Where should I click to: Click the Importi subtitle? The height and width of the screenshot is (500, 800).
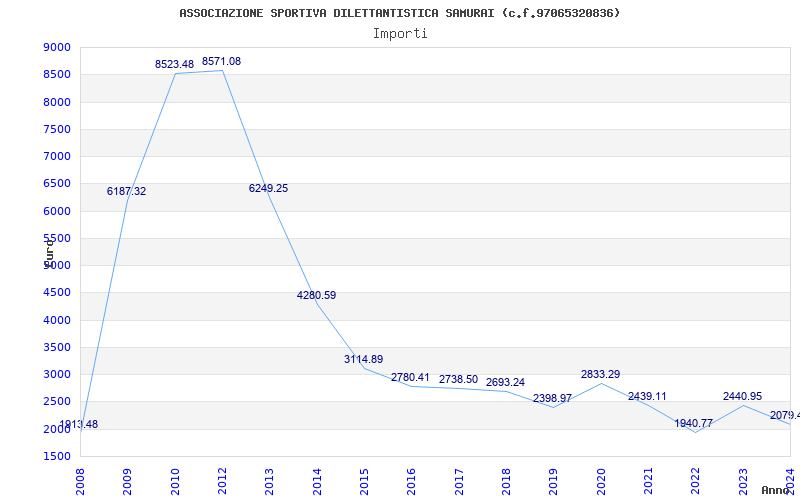pyautogui.click(x=400, y=33)
